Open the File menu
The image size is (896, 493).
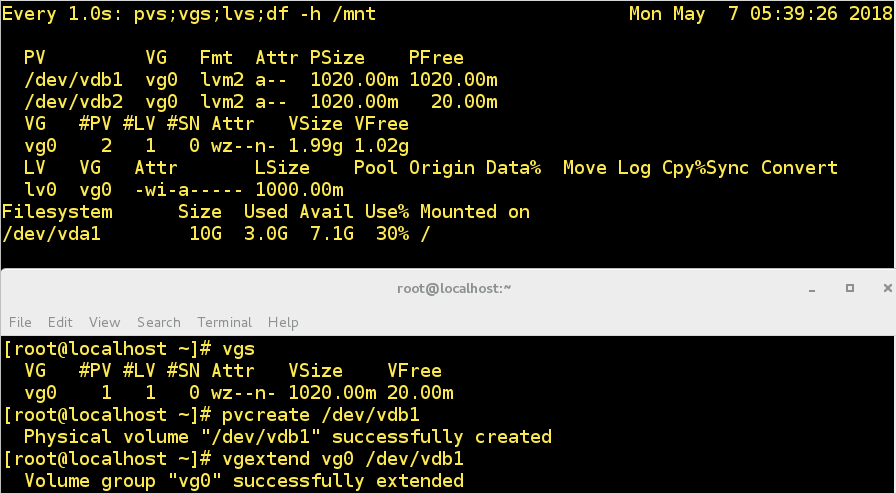[x=20, y=322]
